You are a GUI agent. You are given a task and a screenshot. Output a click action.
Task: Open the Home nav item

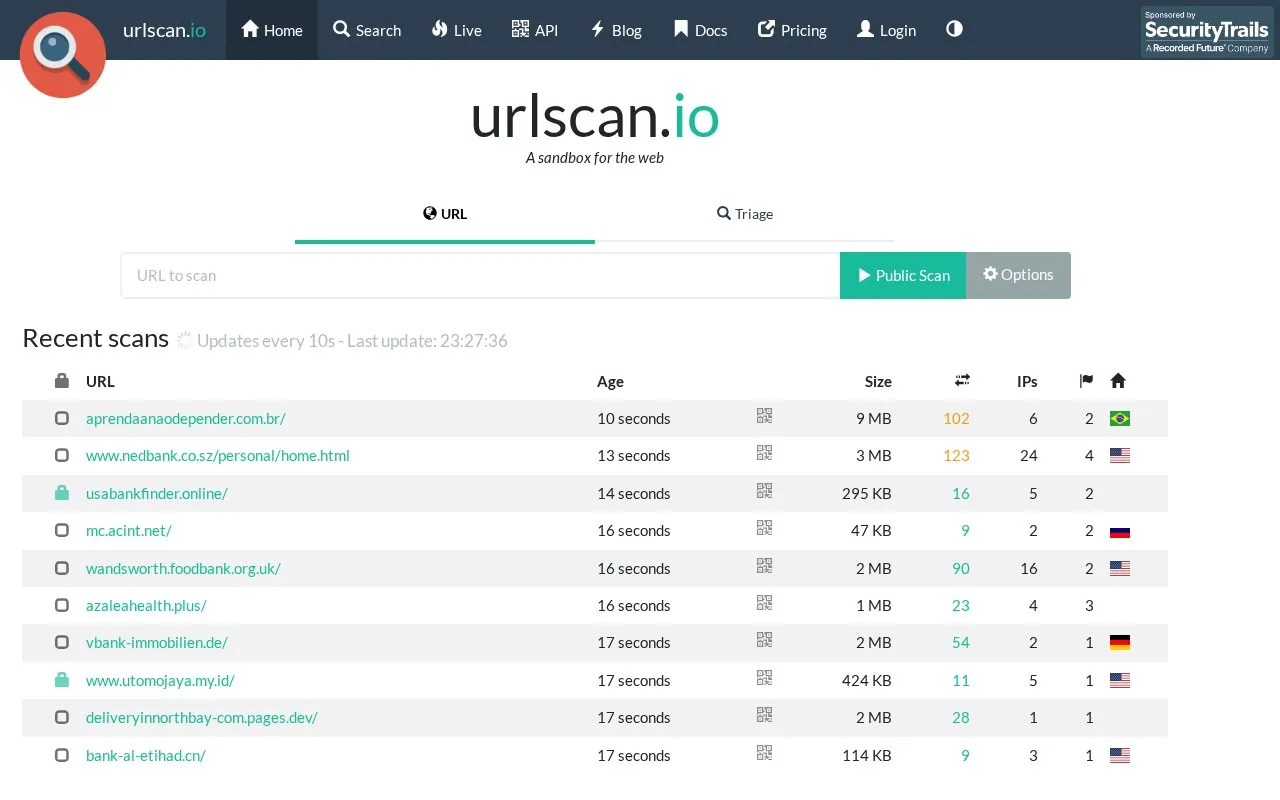point(272,30)
